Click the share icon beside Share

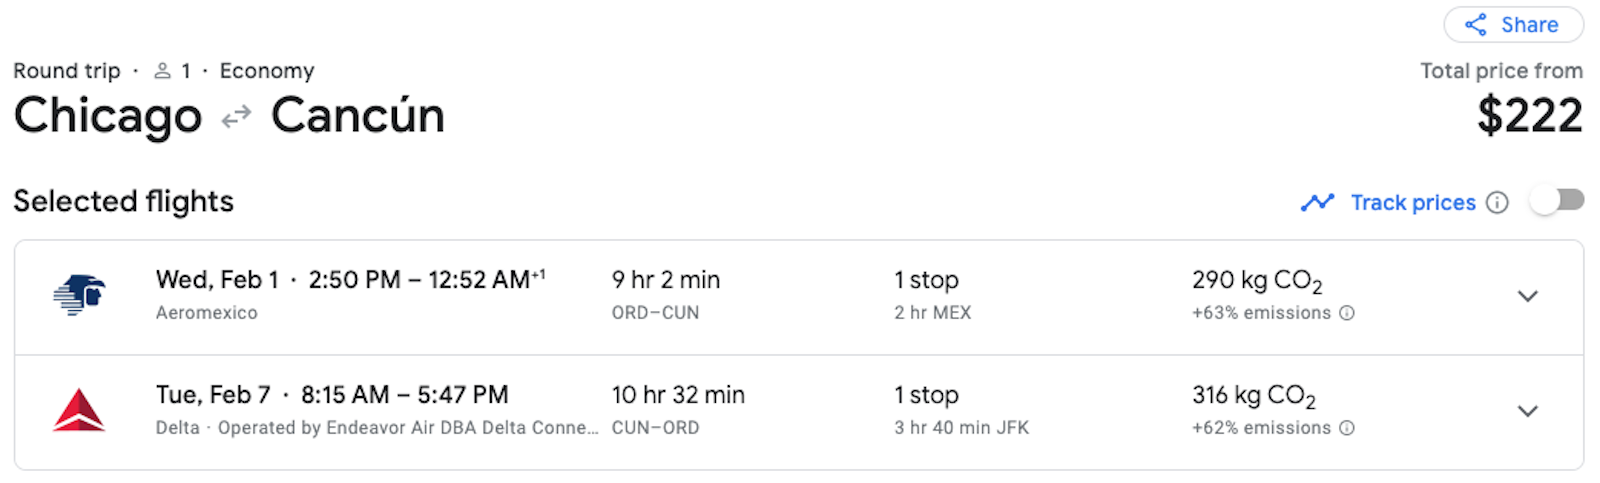1476,25
